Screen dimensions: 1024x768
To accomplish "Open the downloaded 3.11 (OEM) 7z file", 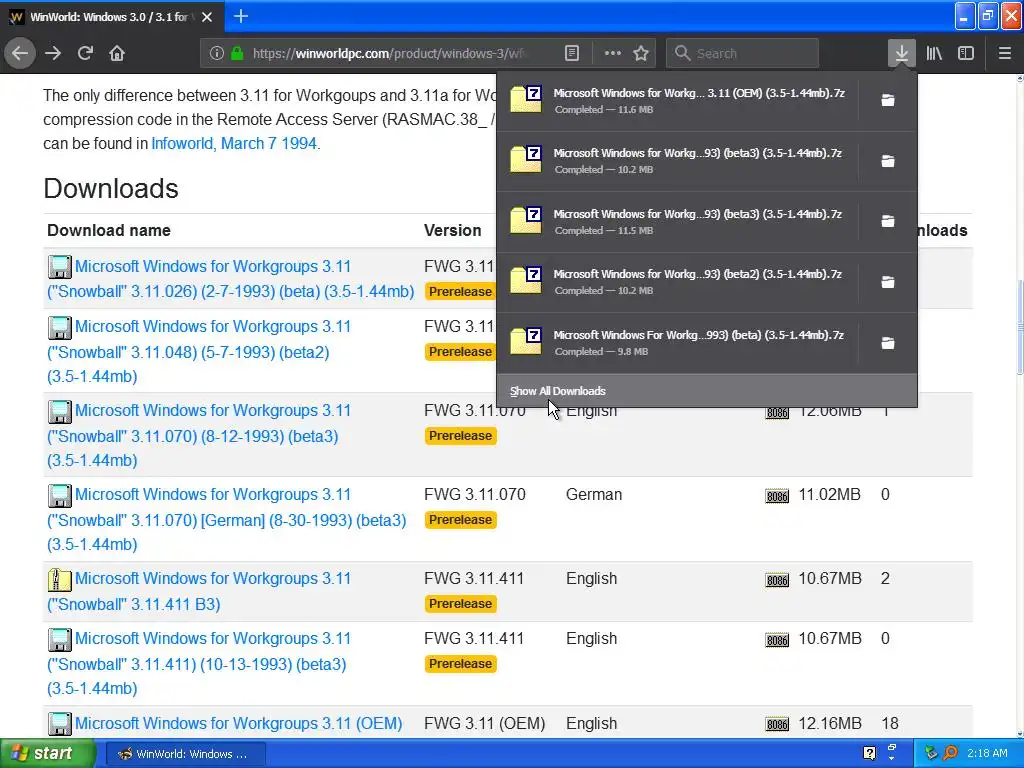I will coord(677,101).
